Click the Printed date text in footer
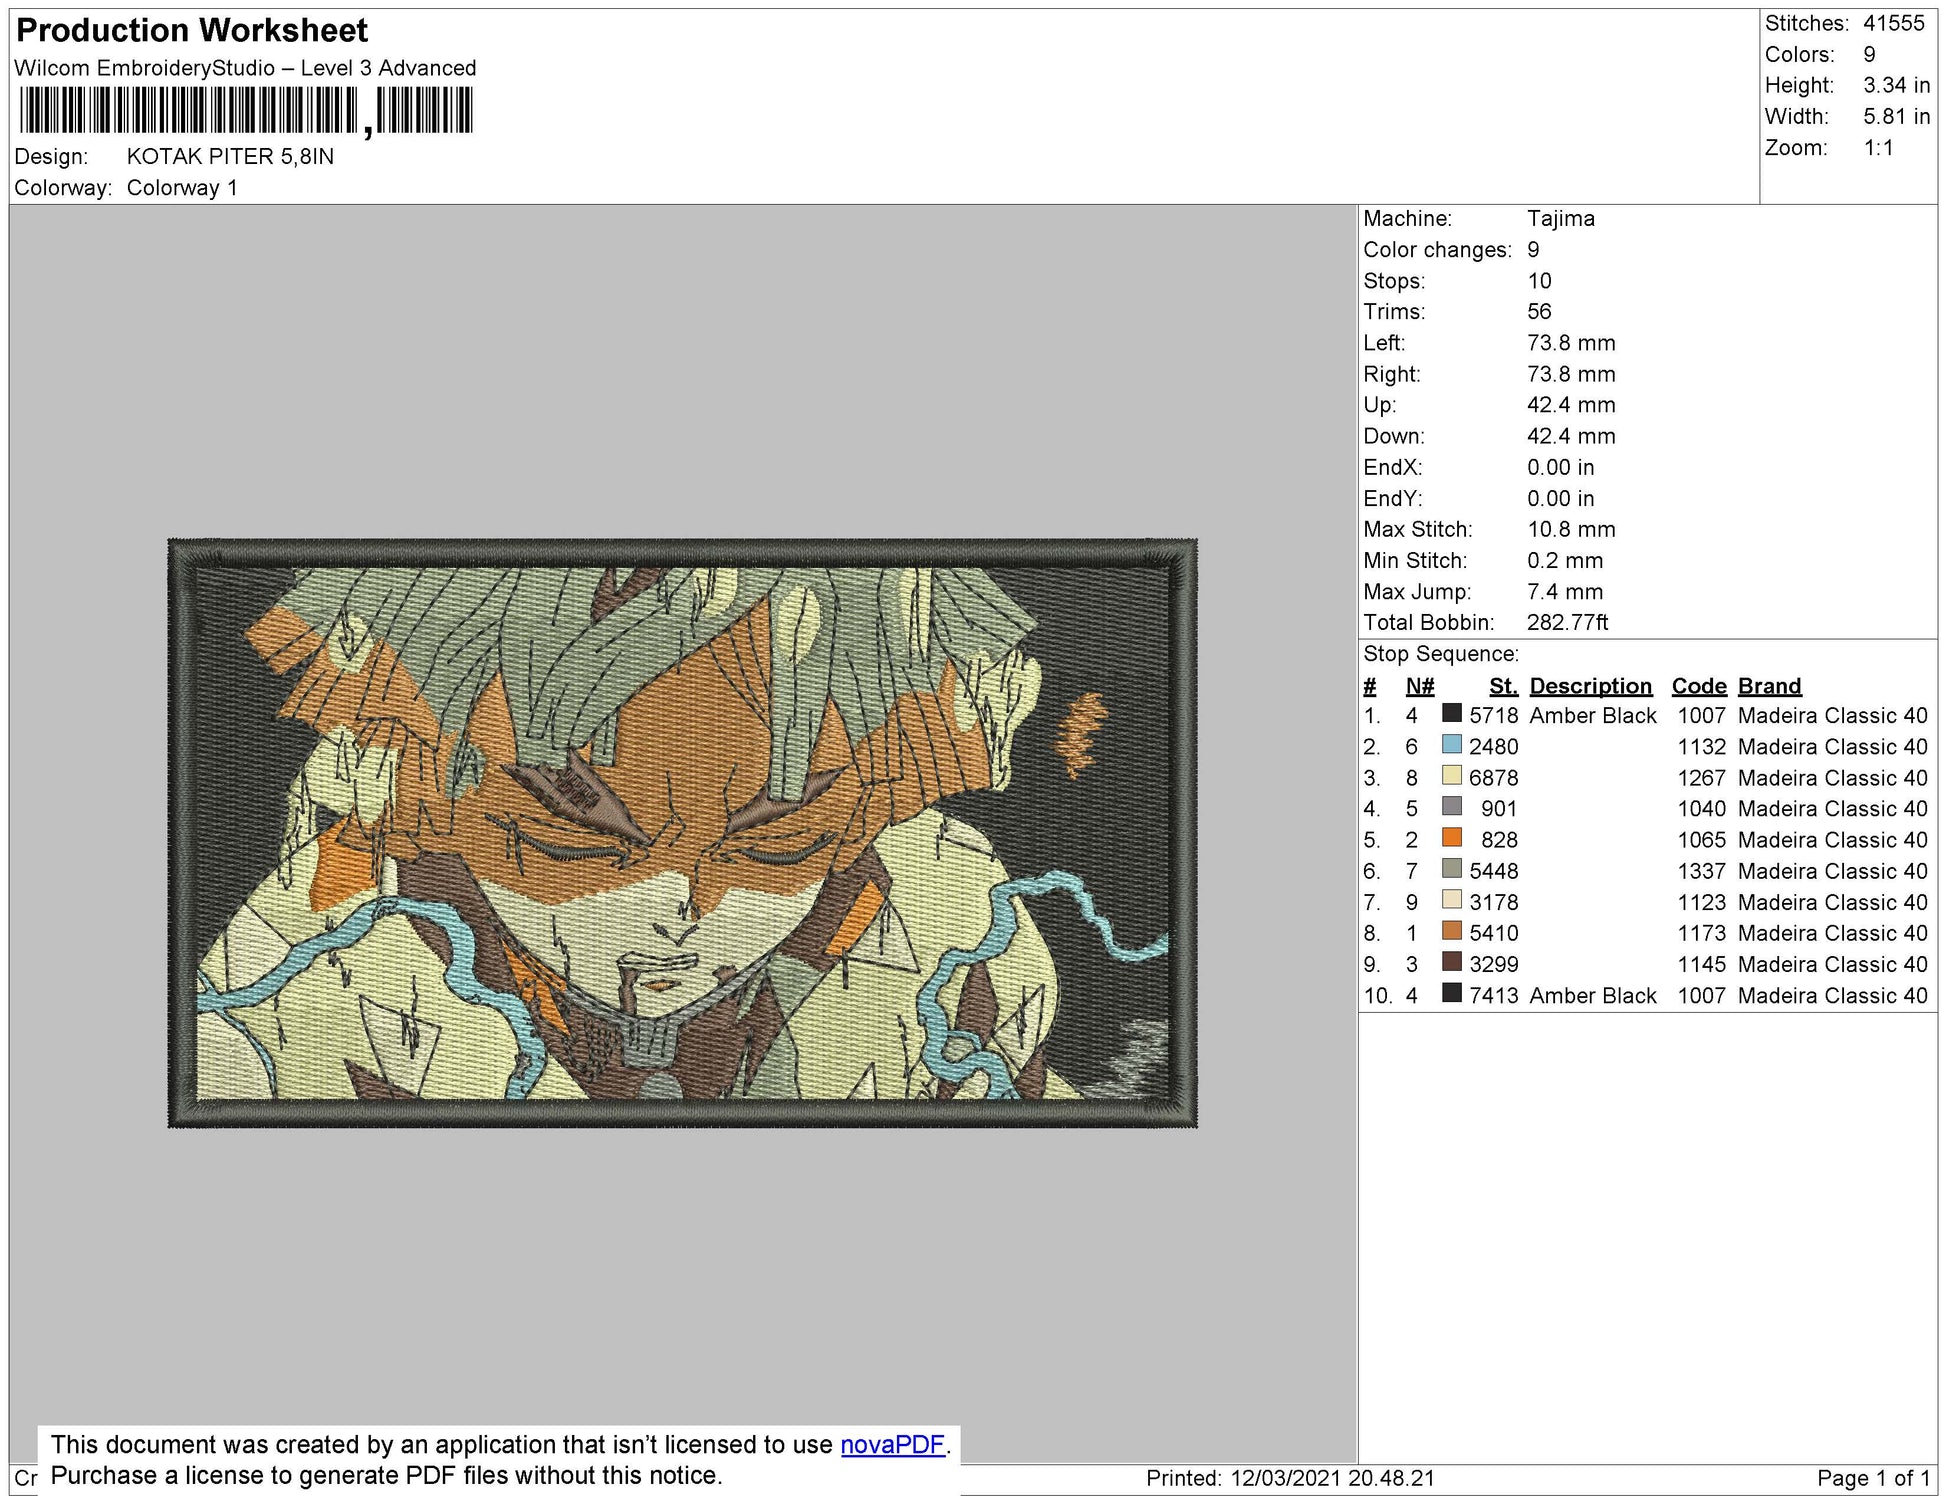 [x=1290, y=1478]
